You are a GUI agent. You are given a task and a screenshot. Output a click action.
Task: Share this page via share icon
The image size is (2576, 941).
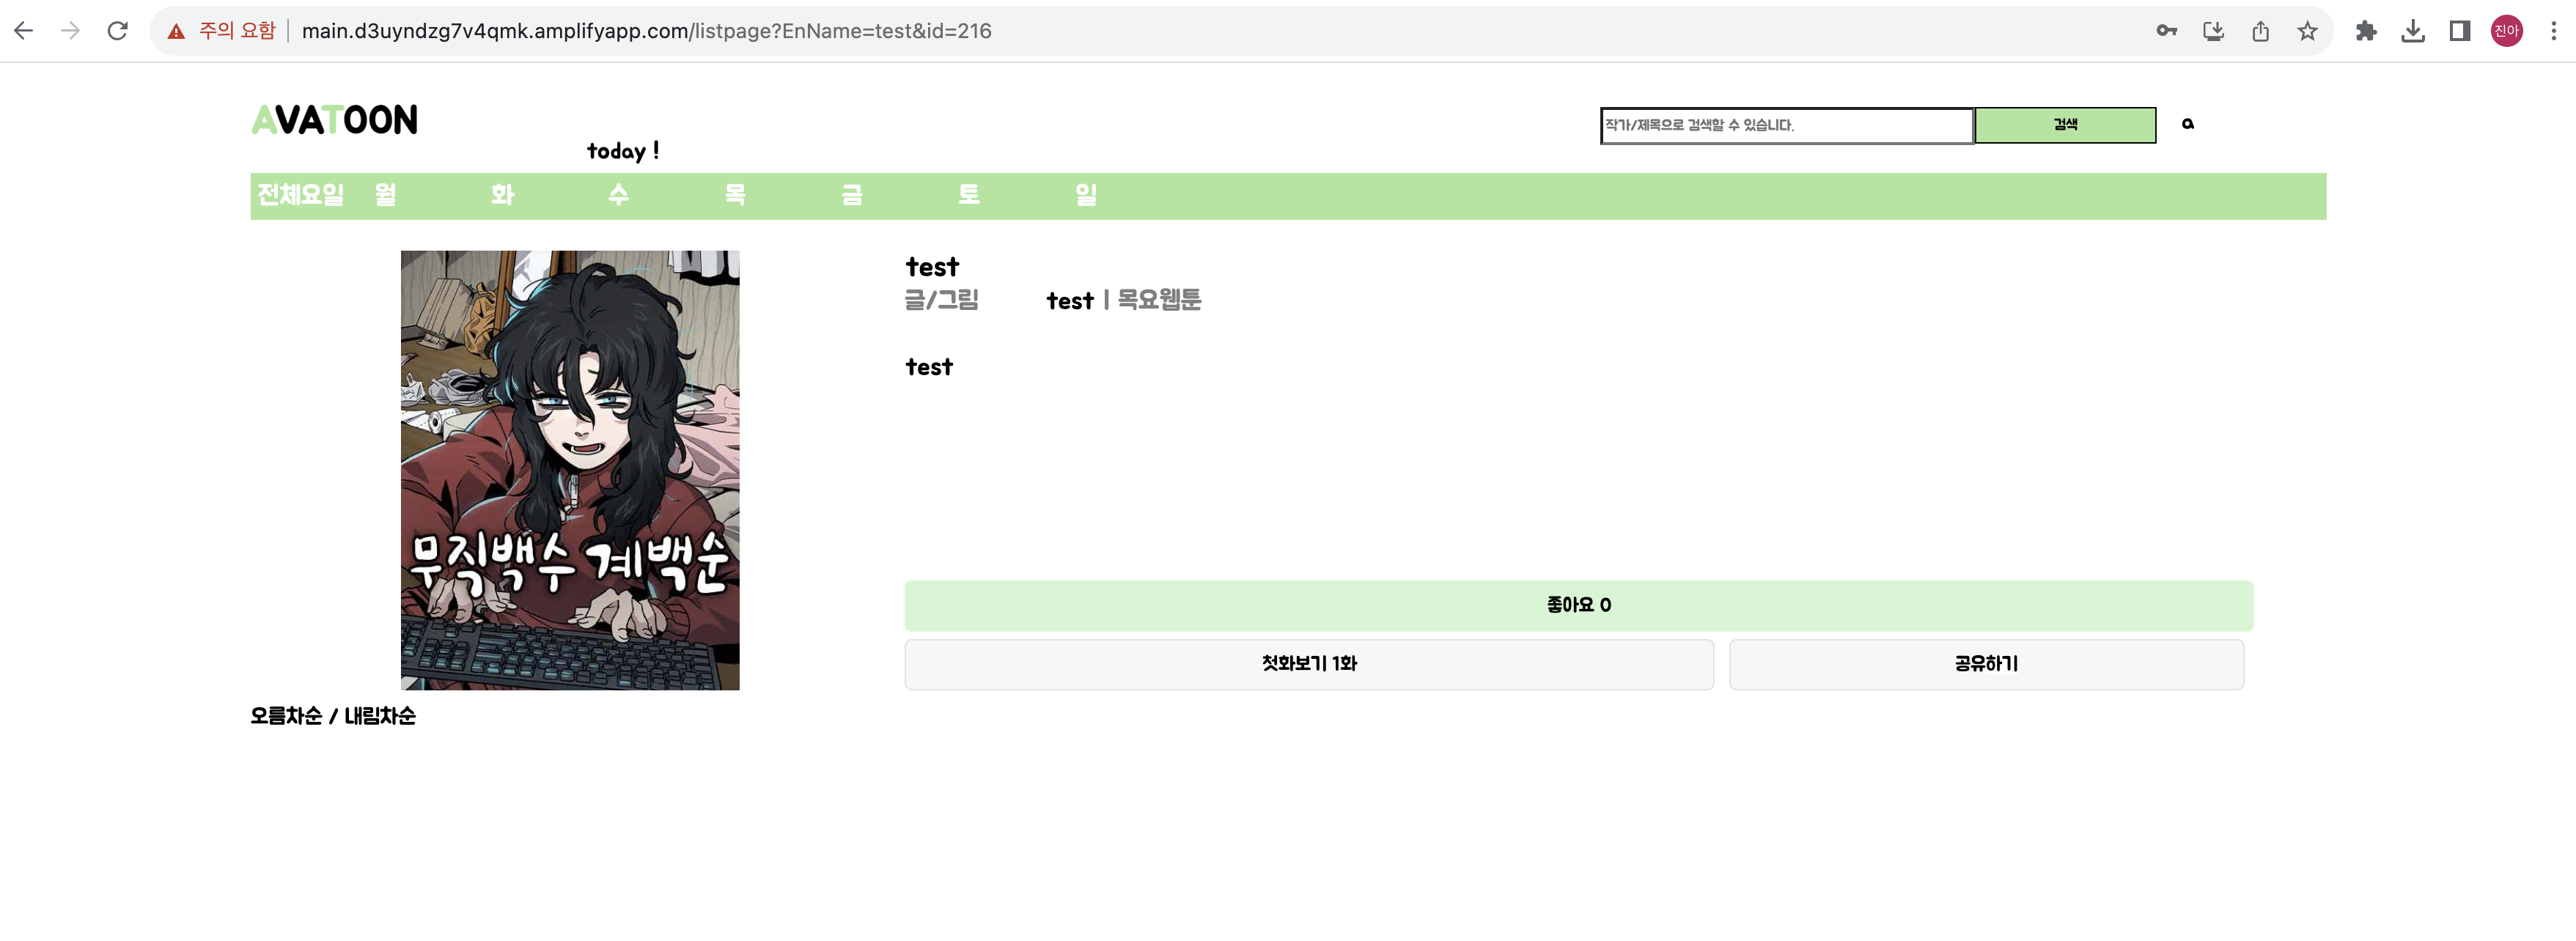tap(2260, 31)
